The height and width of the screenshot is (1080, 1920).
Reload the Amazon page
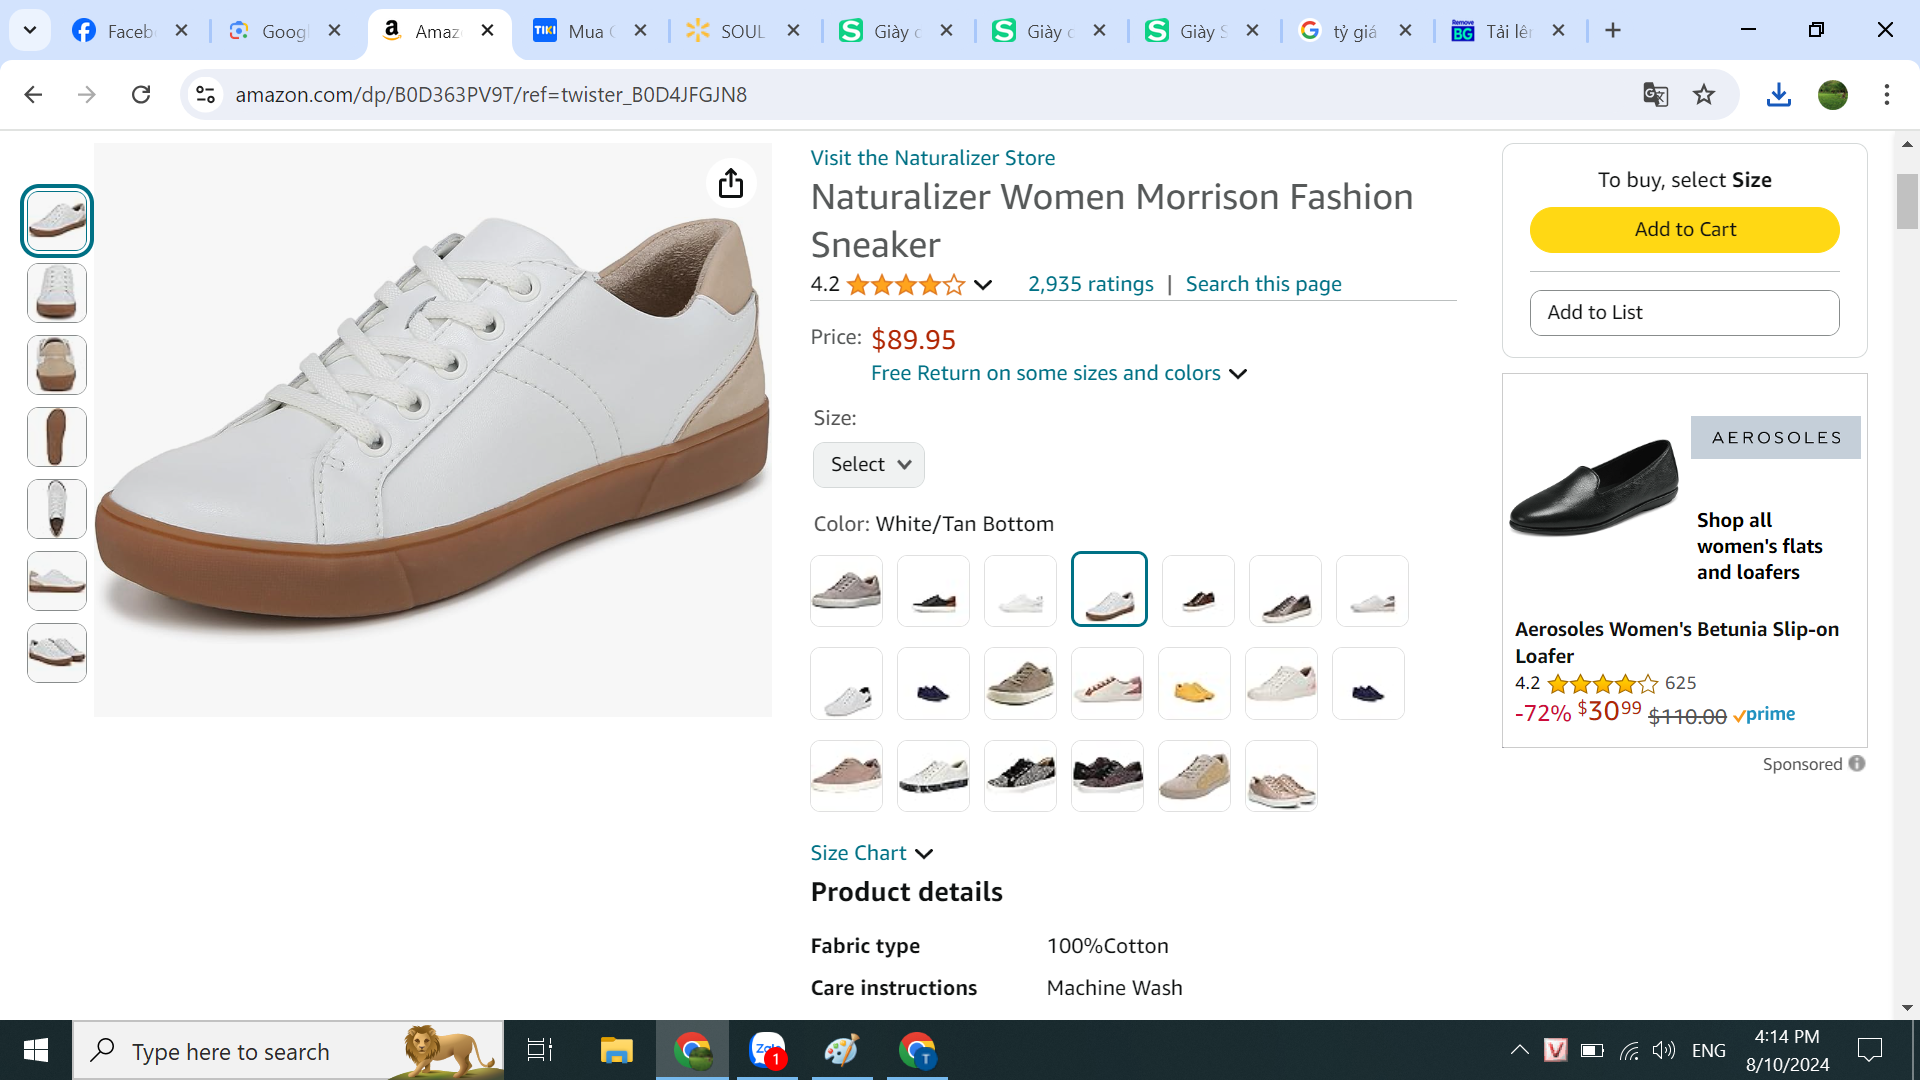[141, 94]
